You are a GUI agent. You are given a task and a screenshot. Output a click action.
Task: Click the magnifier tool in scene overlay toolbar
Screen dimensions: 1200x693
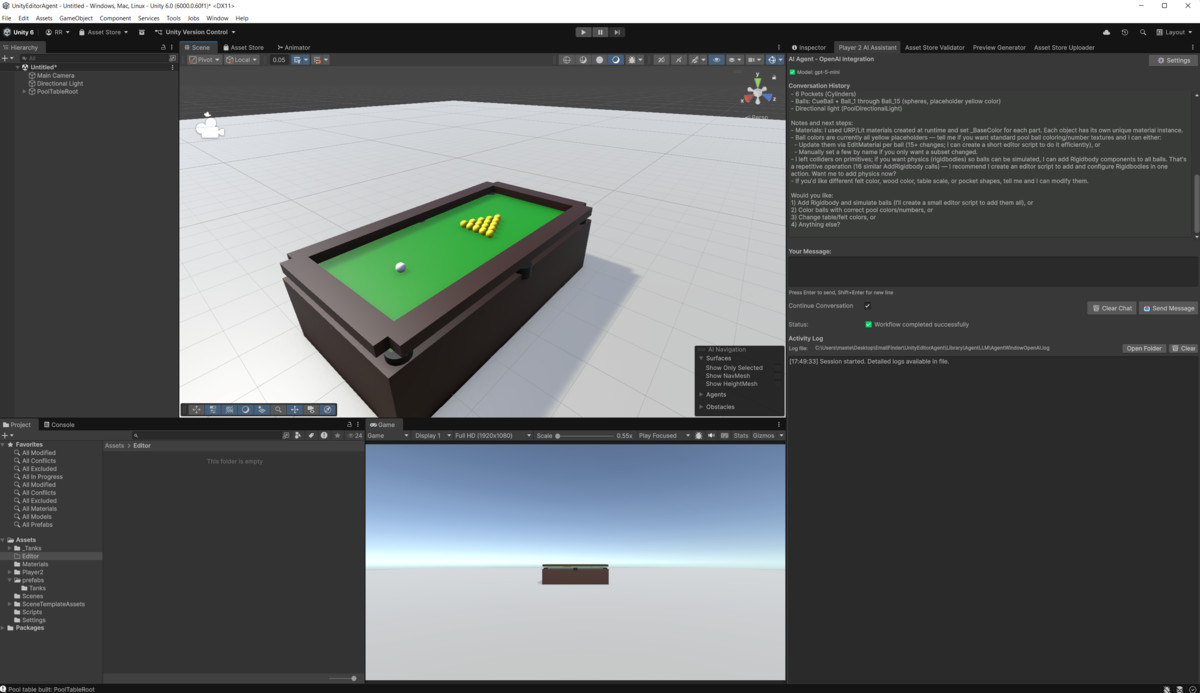point(278,409)
